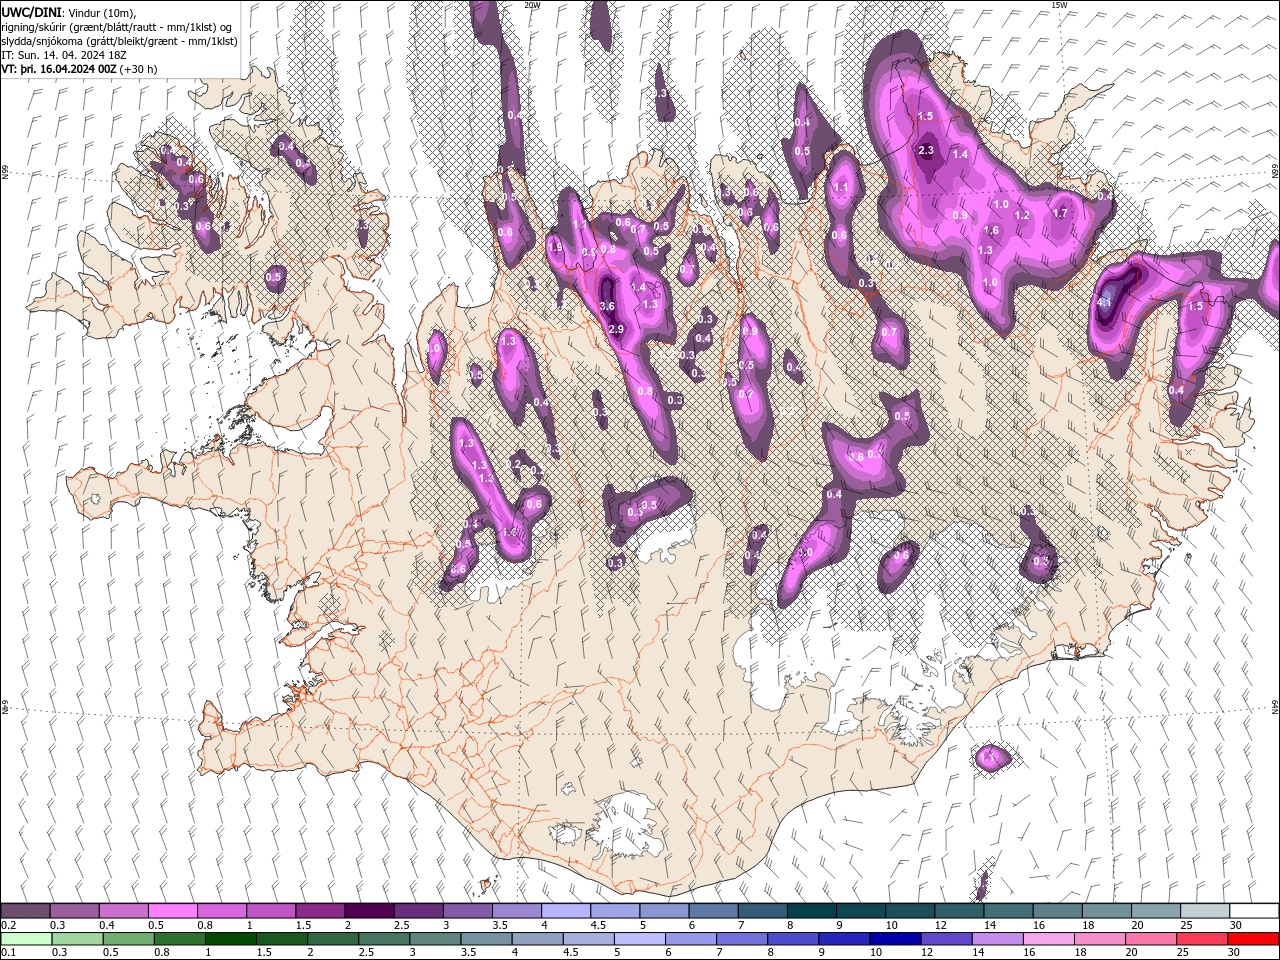The image size is (1280, 960).
Task: Click the 2.9 precipitation value on the map
Action: tap(616, 330)
